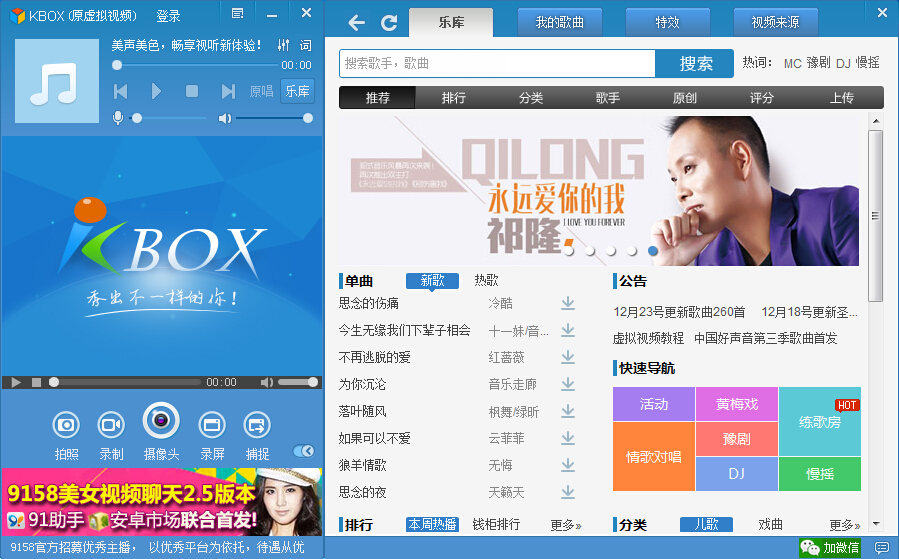Screen dimensions: 899x559
Task: Open the audio equalizer settings icon
Action: pos(283,45)
